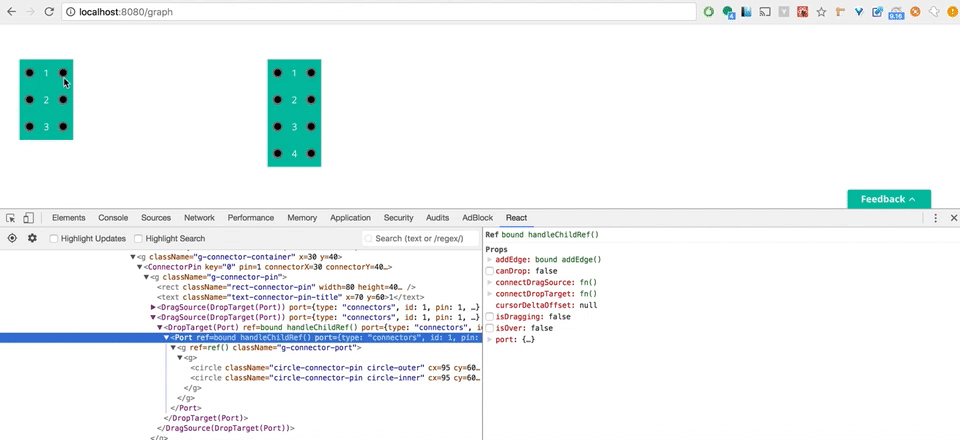Open the Memory tab

click(302, 218)
